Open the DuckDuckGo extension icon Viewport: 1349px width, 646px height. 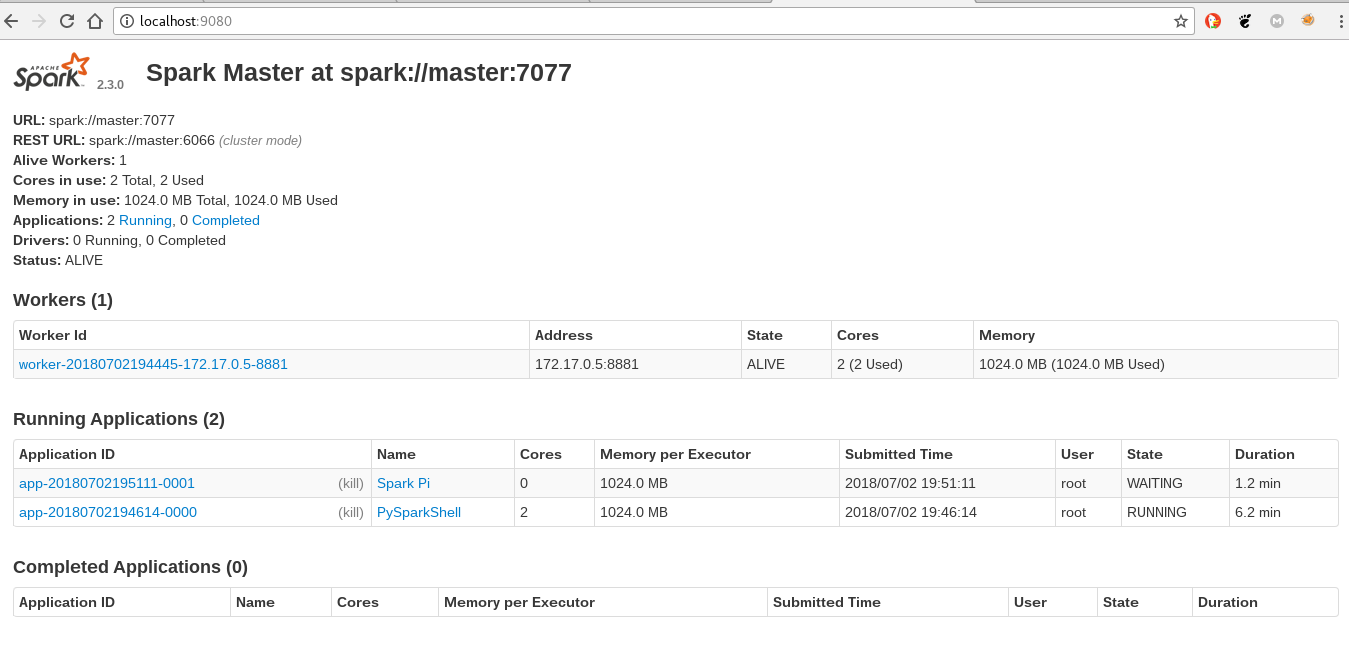pyautogui.click(x=1212, y=21)
